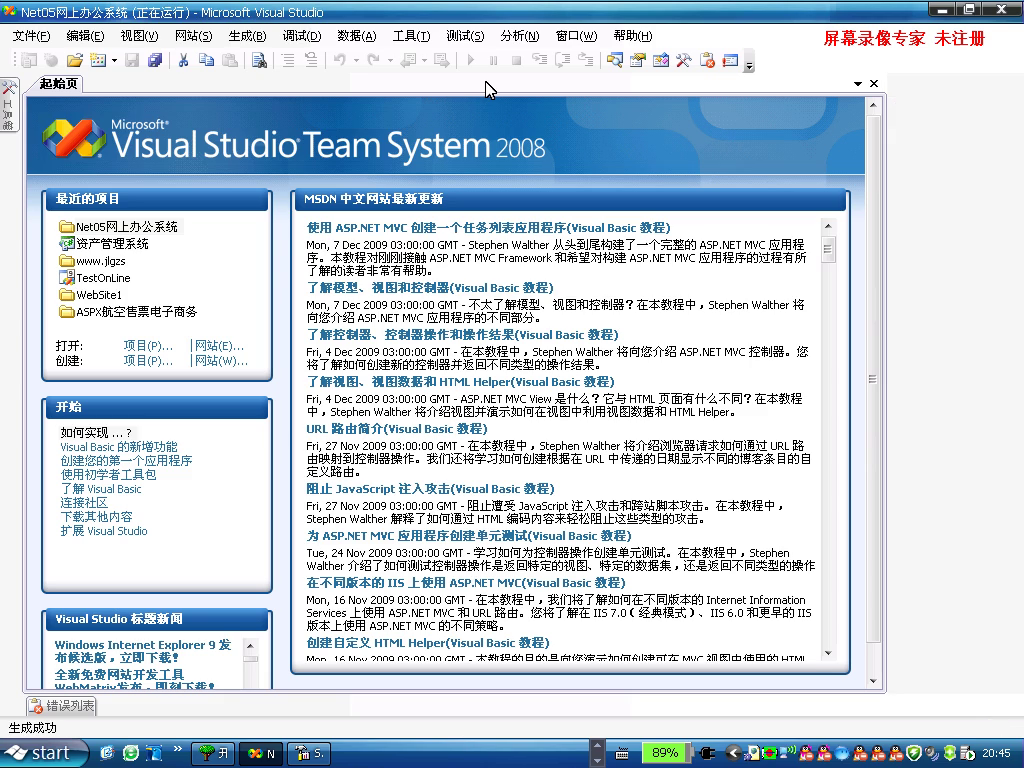1024x768 pixels.
Task: Select the 起始页 document tab
Action: click(x=58, y=84)
